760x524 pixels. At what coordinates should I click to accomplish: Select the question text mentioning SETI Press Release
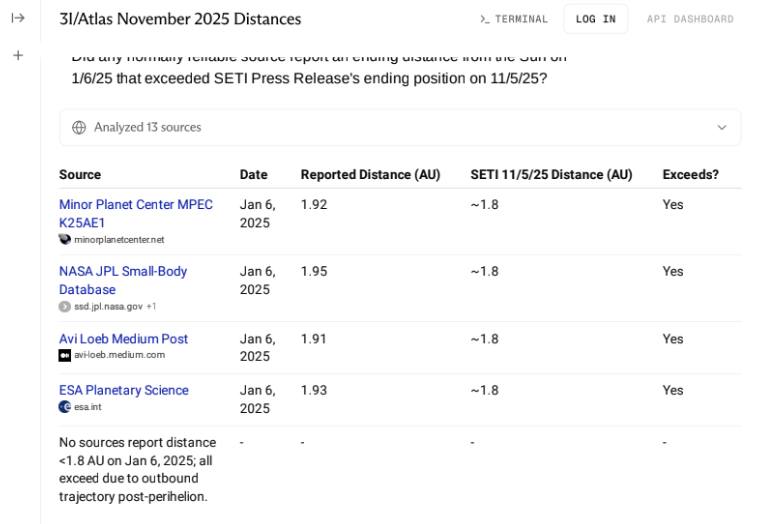(318, 69)
